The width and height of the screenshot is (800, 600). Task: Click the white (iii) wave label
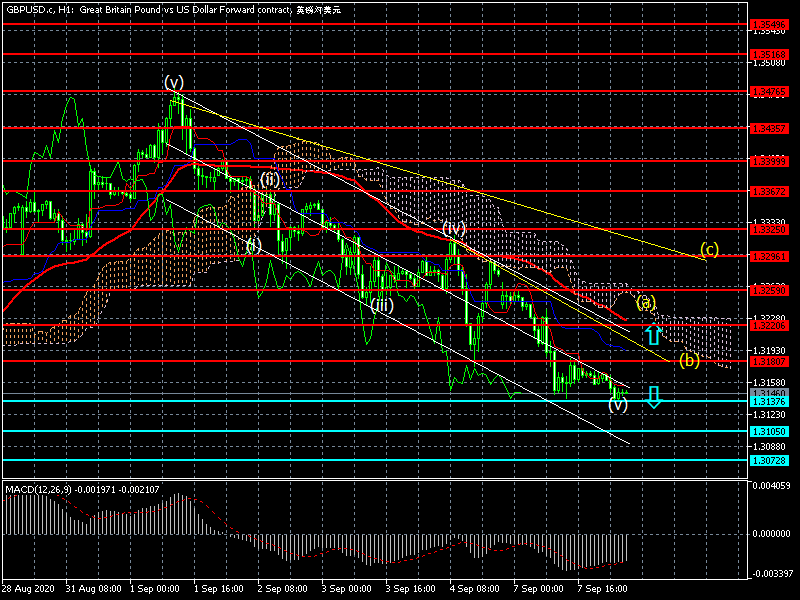coord(382,305)
